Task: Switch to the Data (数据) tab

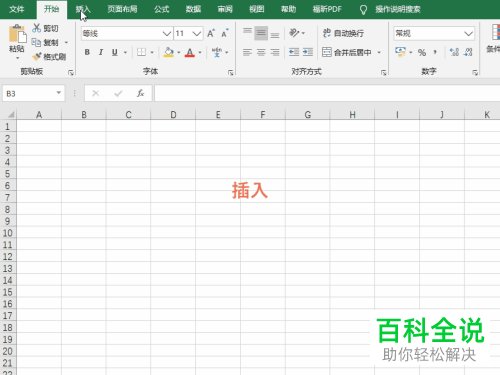Action: click(193, 9)
